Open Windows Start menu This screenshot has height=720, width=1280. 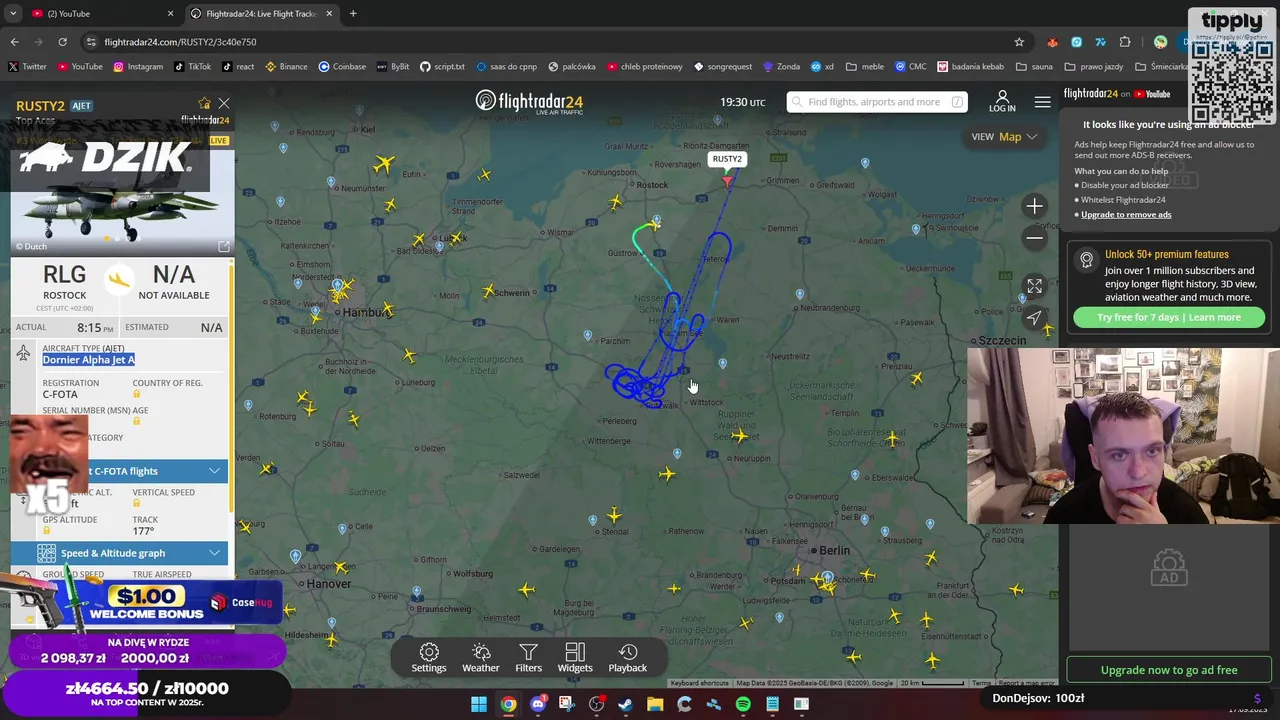pyautogui.click(x=479, y=704)
